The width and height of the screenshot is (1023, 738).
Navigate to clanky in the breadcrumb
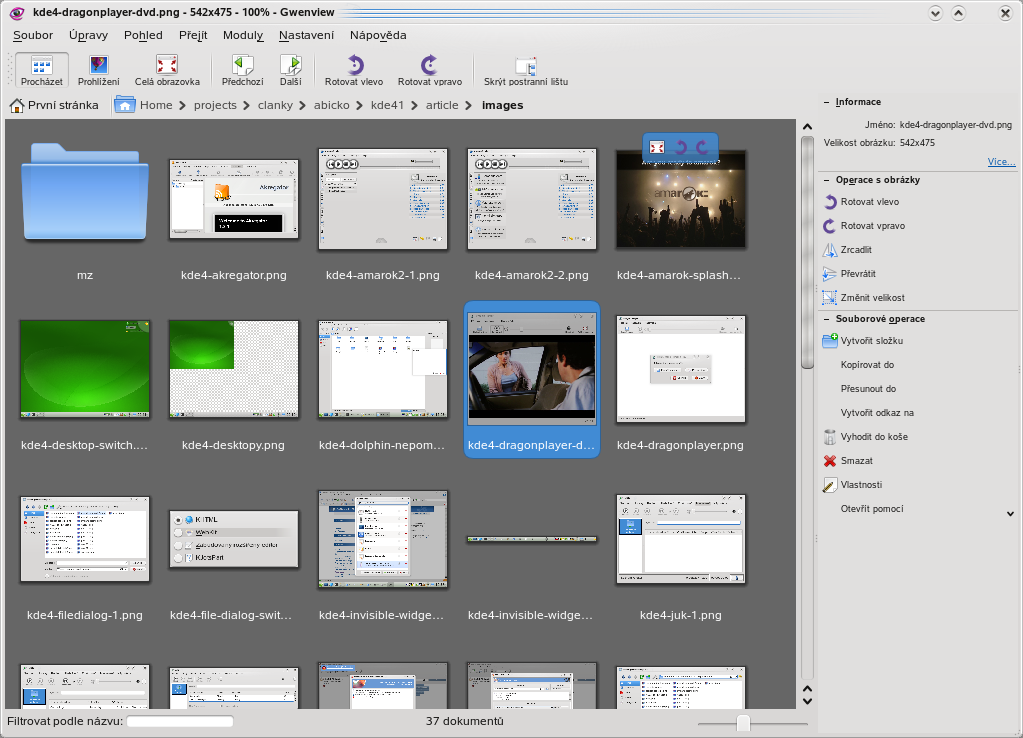click(x=275, y=105)
